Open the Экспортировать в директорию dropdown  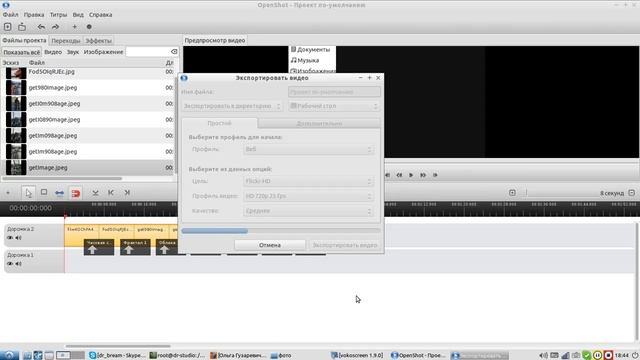pyautogui.click(x=232, y=106)
